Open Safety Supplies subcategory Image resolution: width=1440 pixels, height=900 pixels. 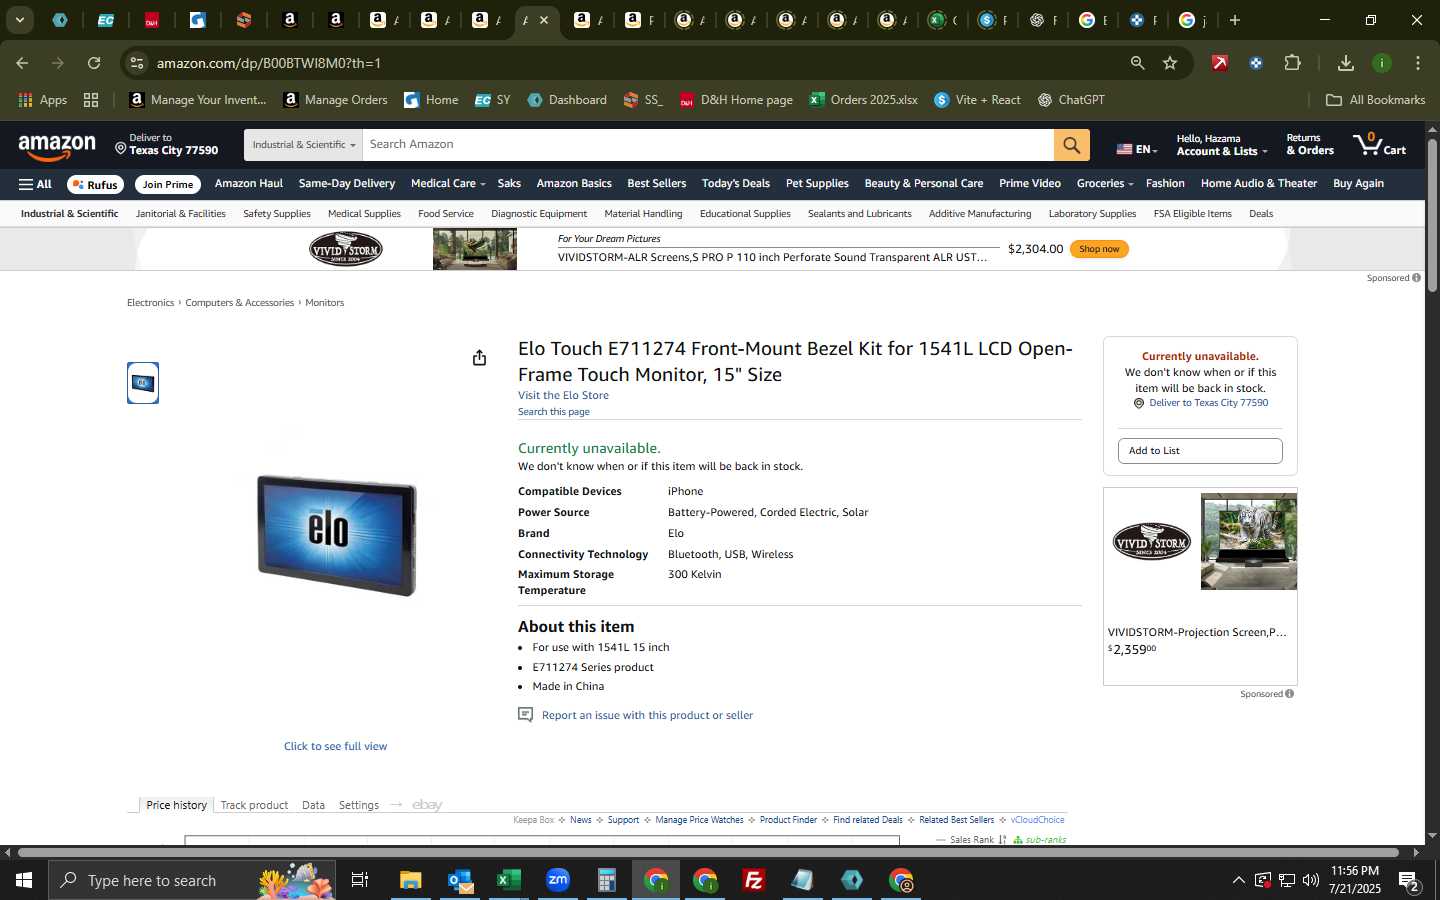277,214
